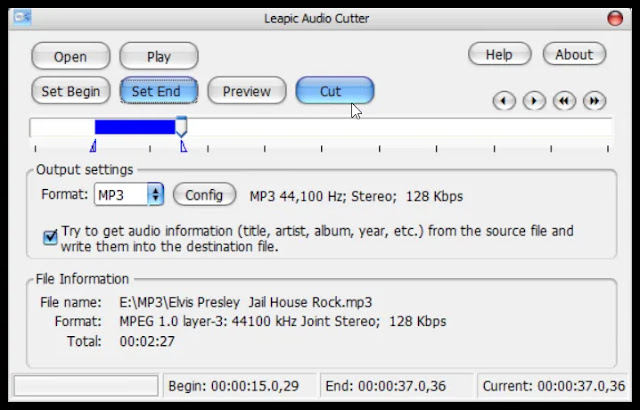
Task: Open the Config output settings
Action: 204,195
